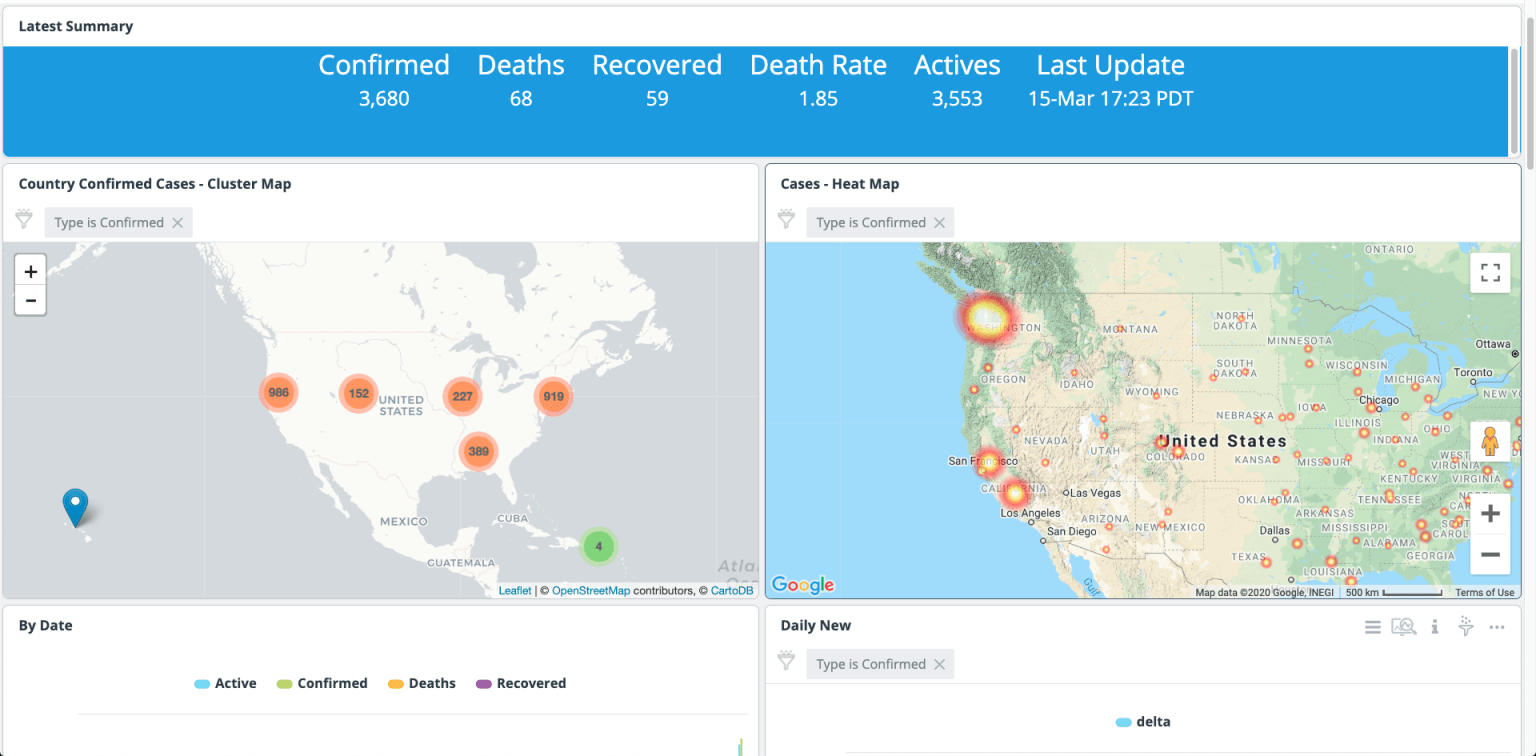Screen dimensions: 1536x756
Task: Open the OpenStreetMap contributors link
Action: [x=591, y=590]
